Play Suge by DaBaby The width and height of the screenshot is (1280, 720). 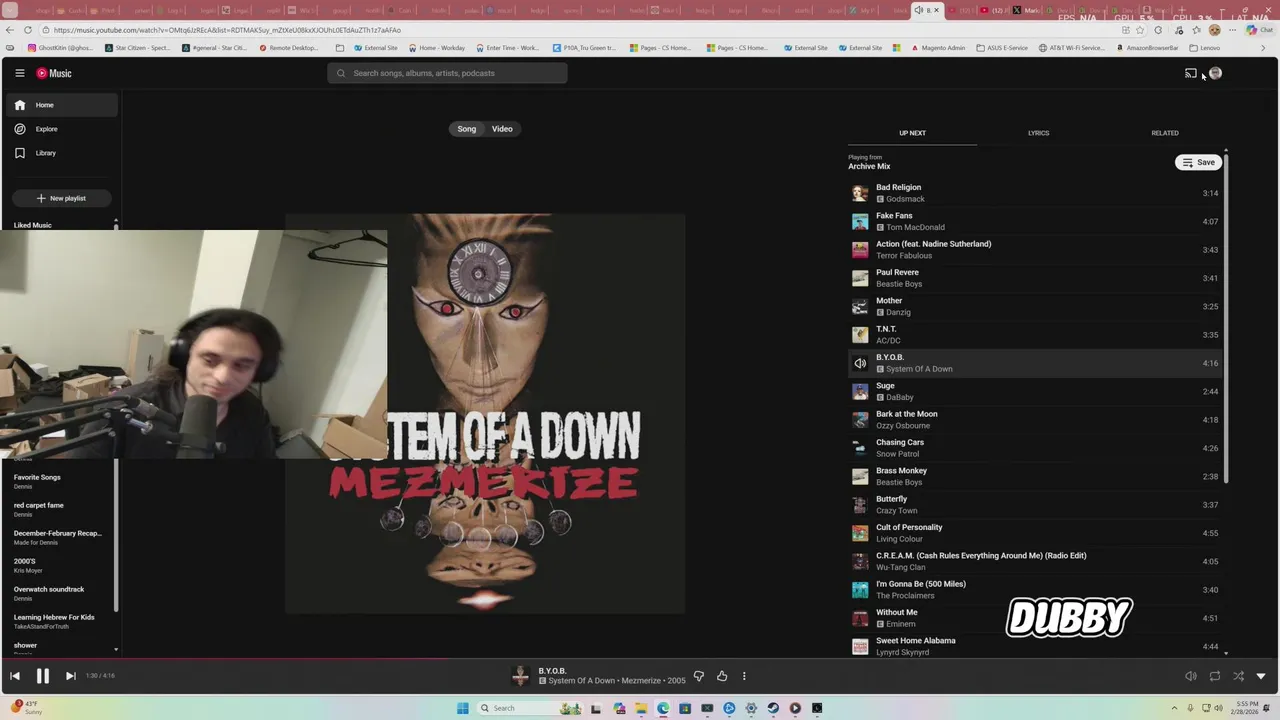1035,391
